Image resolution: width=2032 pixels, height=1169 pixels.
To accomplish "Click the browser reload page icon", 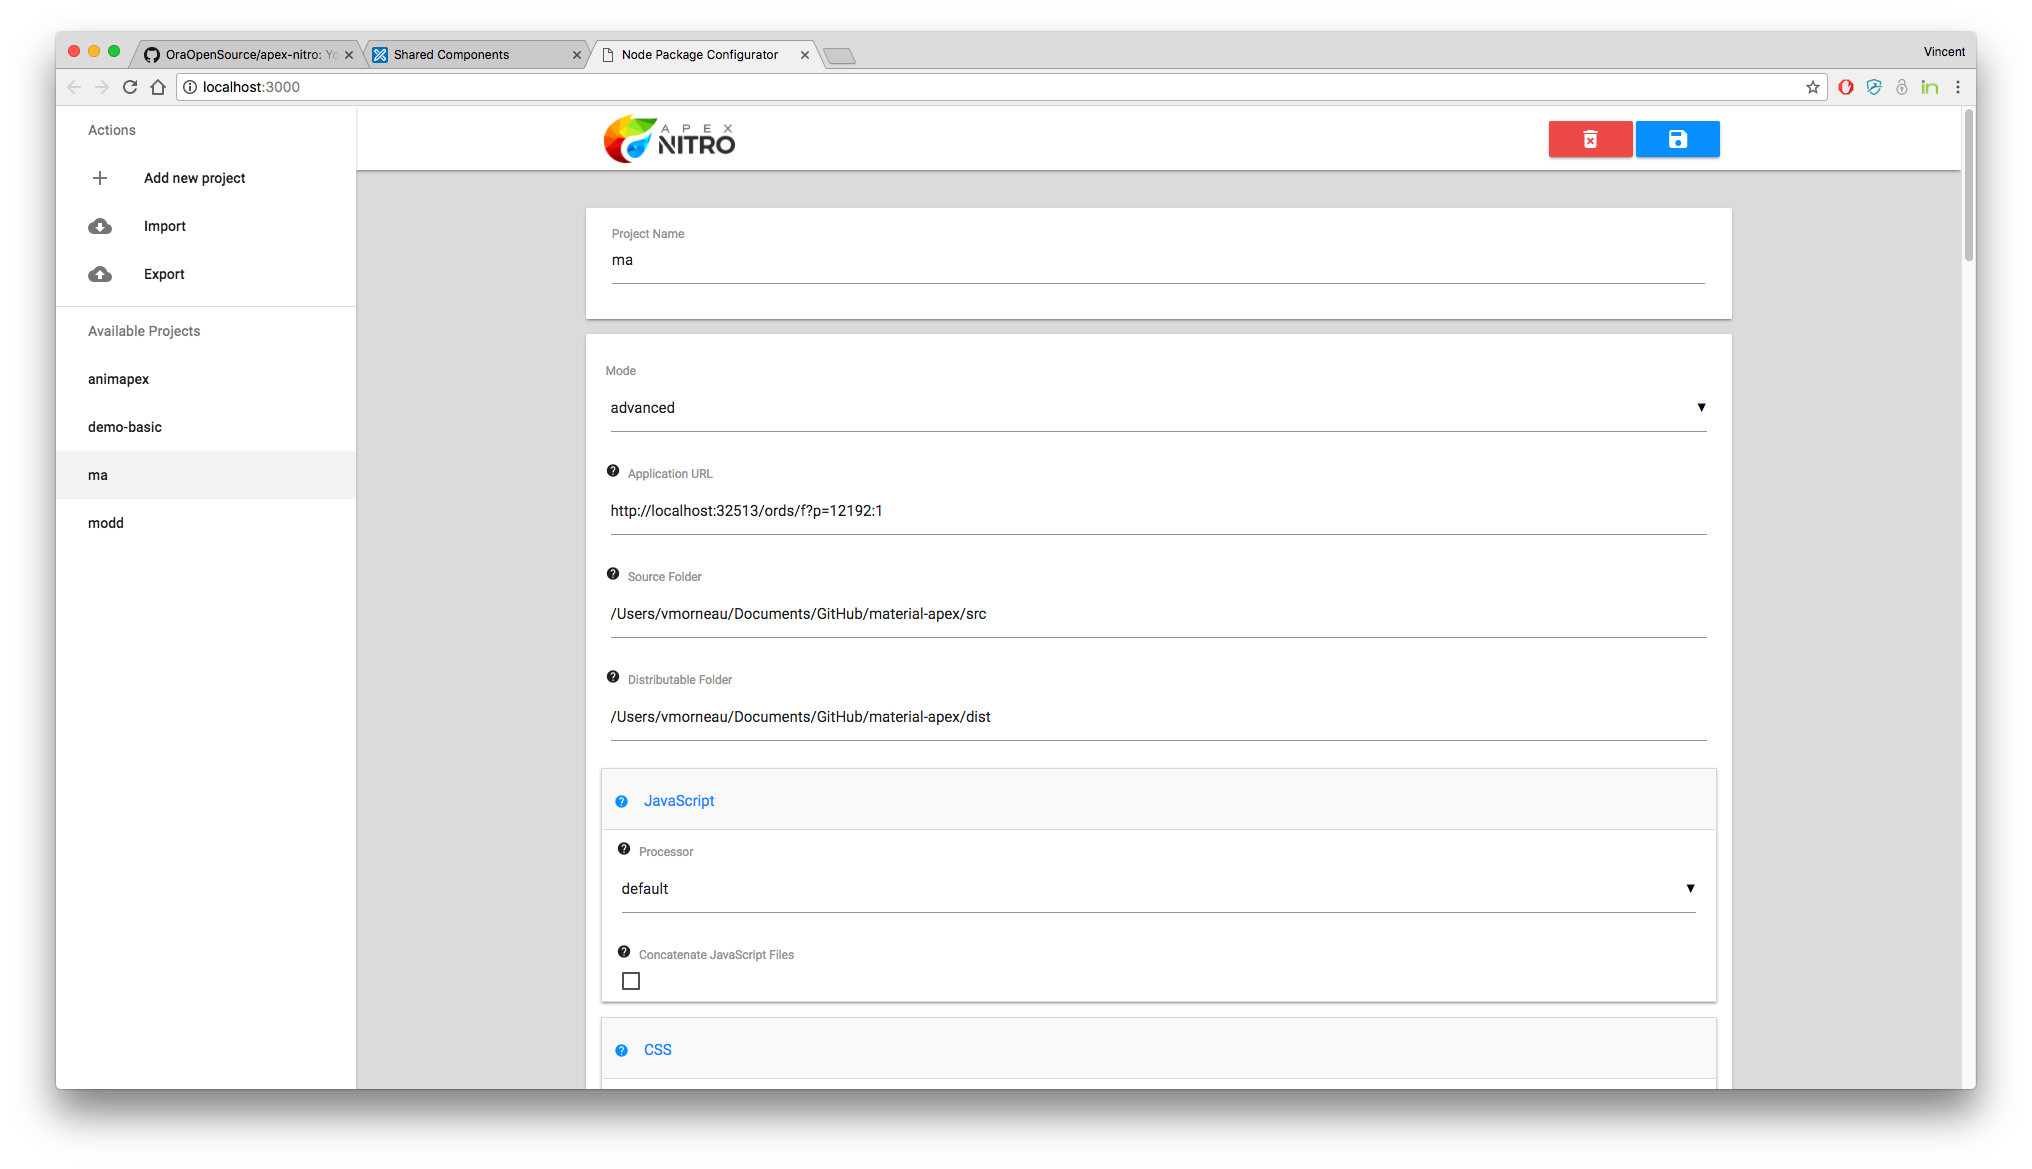I will pyautogui.click(x=130, y=87).
